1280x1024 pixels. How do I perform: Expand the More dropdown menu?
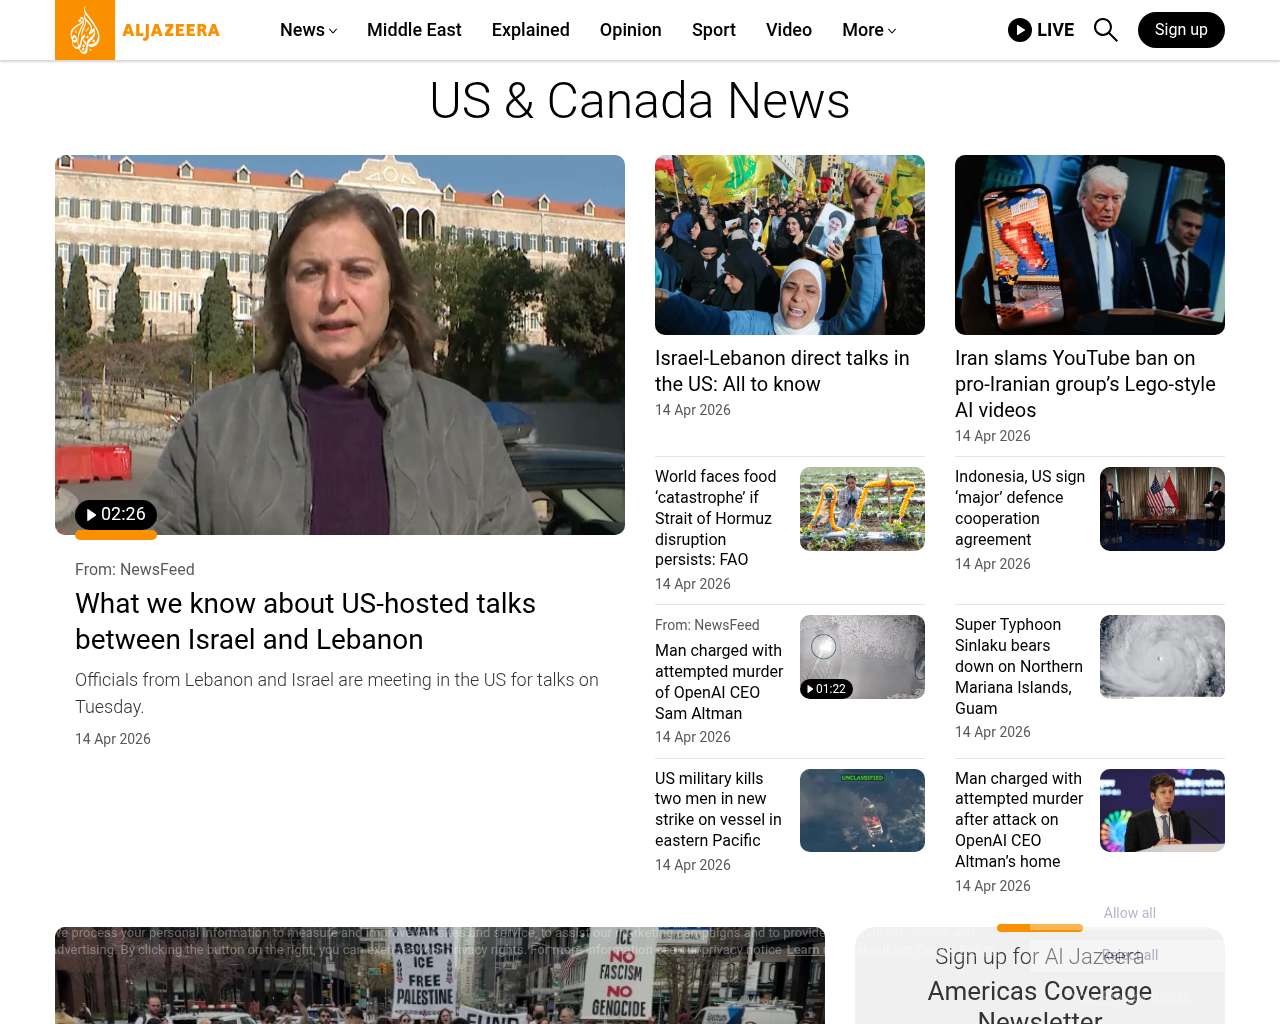tap(868, 30)
